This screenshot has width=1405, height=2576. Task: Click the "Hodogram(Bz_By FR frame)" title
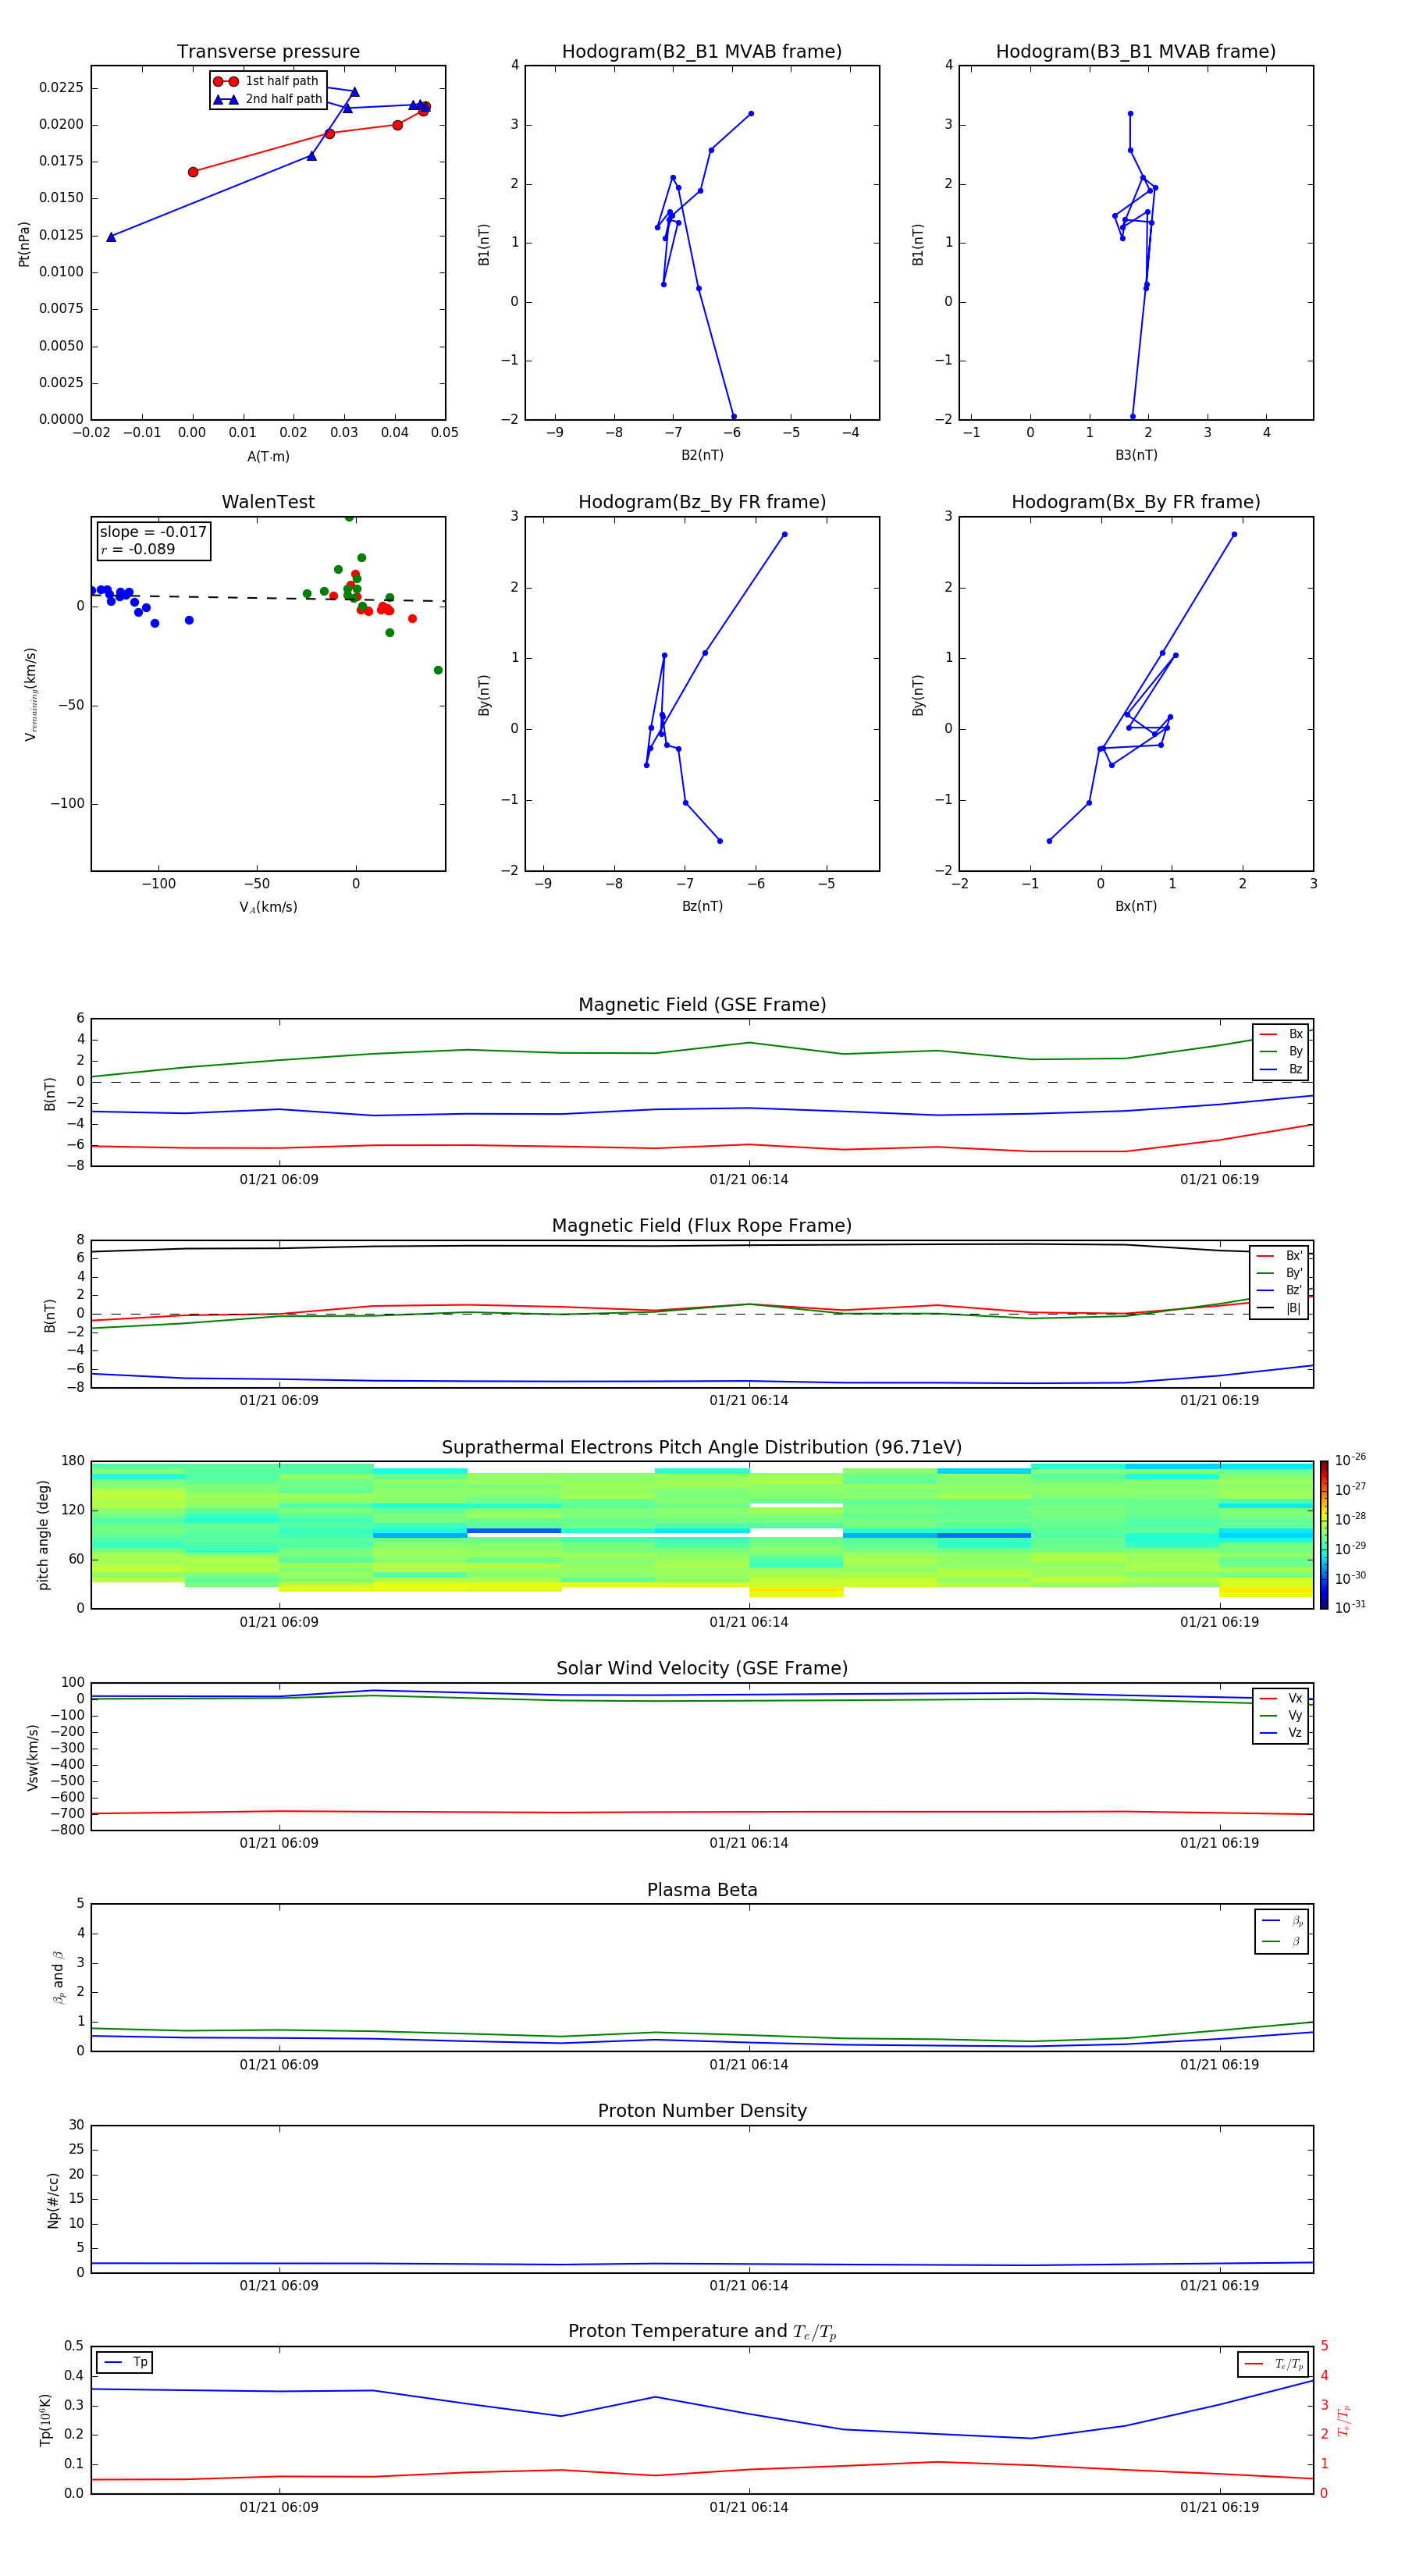point(702,502)
